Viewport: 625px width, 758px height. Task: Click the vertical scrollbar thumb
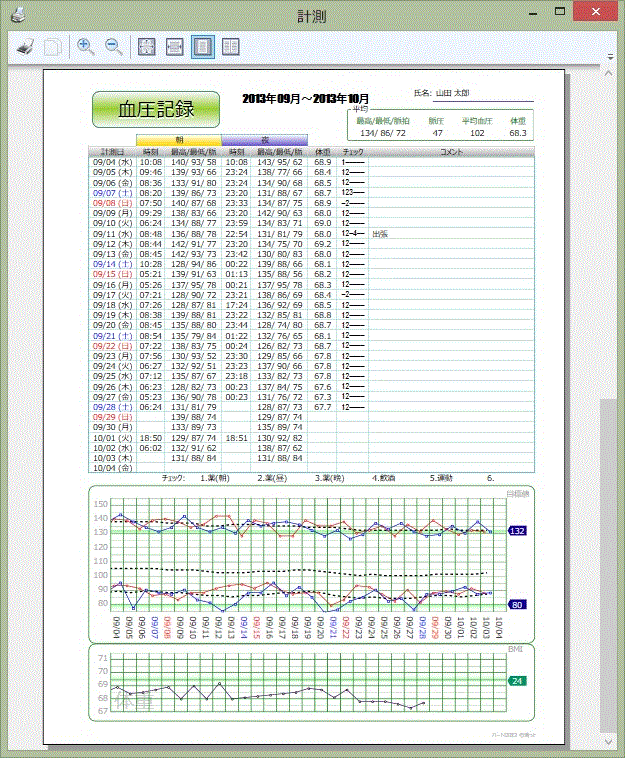[x=609, y=566]
